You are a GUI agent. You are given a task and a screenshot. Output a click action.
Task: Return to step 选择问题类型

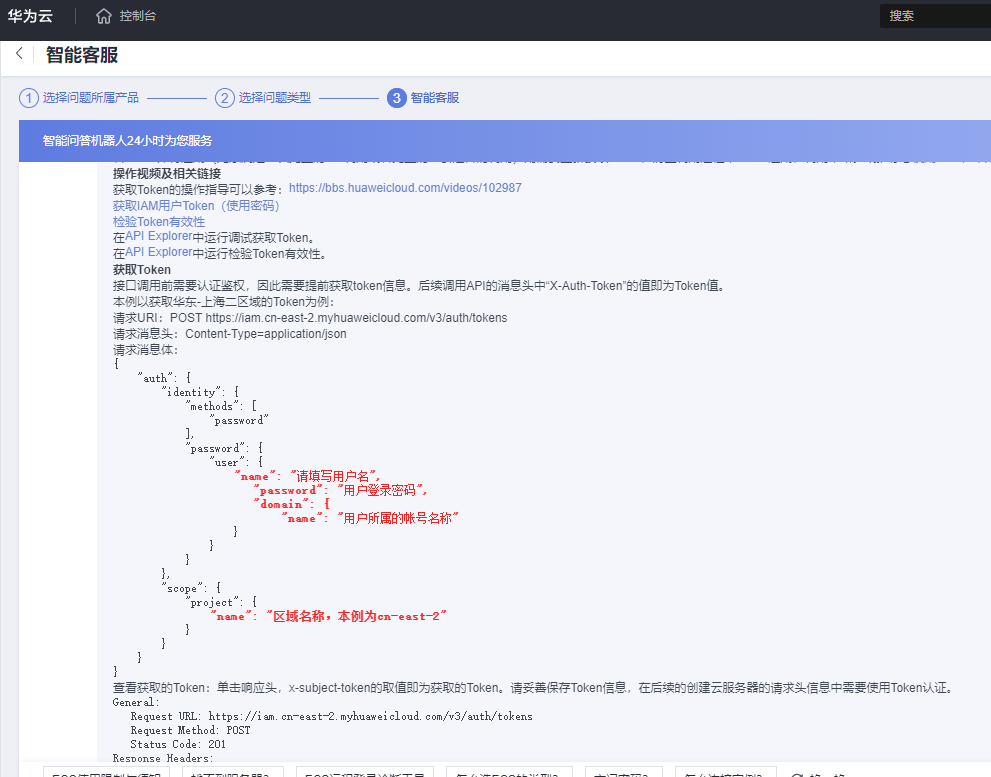coord(274,98)
